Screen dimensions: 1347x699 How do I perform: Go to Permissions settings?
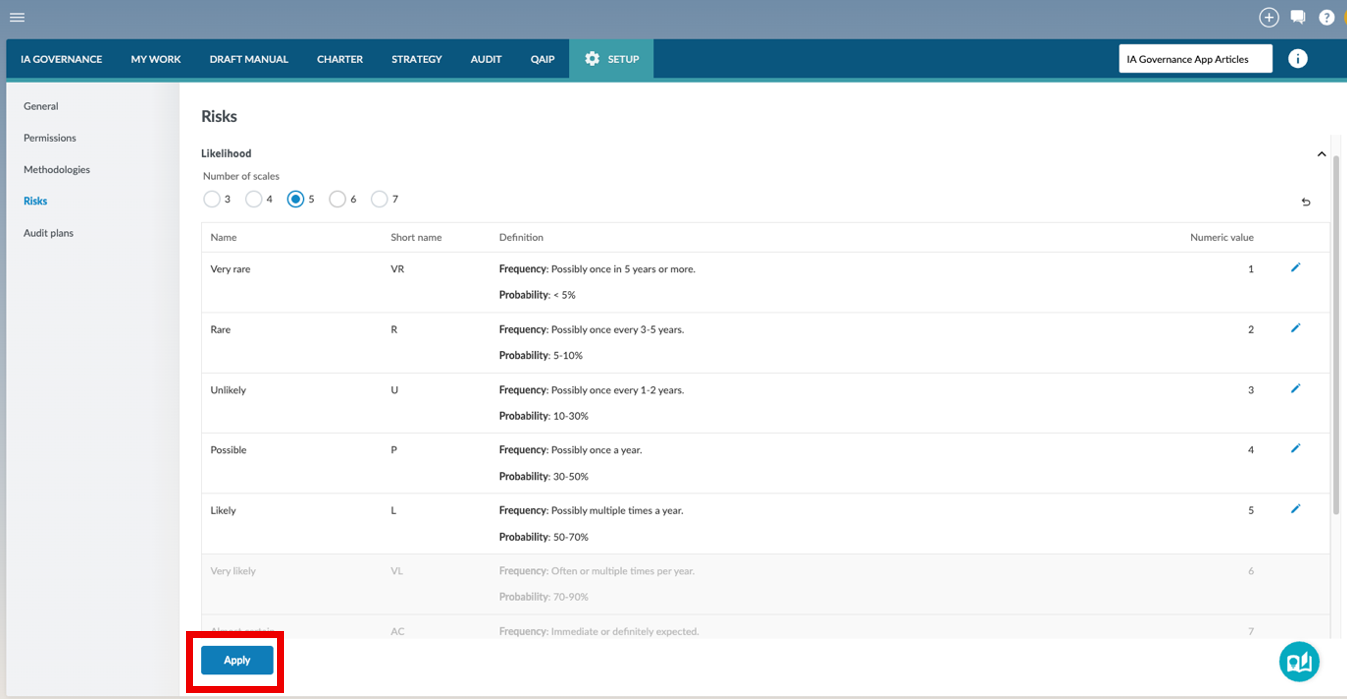pos(50,138)
